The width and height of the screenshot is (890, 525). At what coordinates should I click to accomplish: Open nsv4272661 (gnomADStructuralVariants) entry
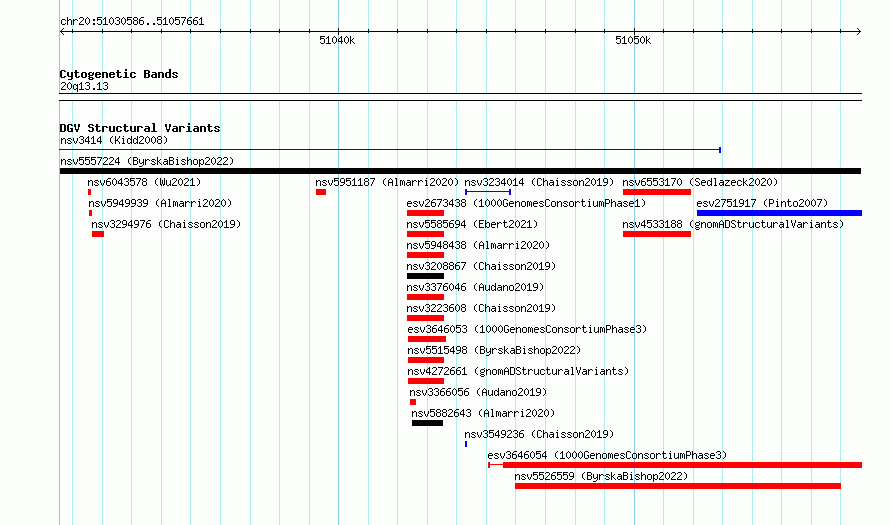(x=518, y=371)
